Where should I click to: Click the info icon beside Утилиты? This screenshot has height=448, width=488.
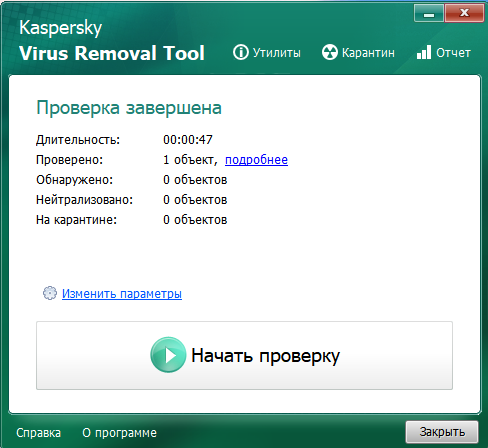(x=240, y=52)
